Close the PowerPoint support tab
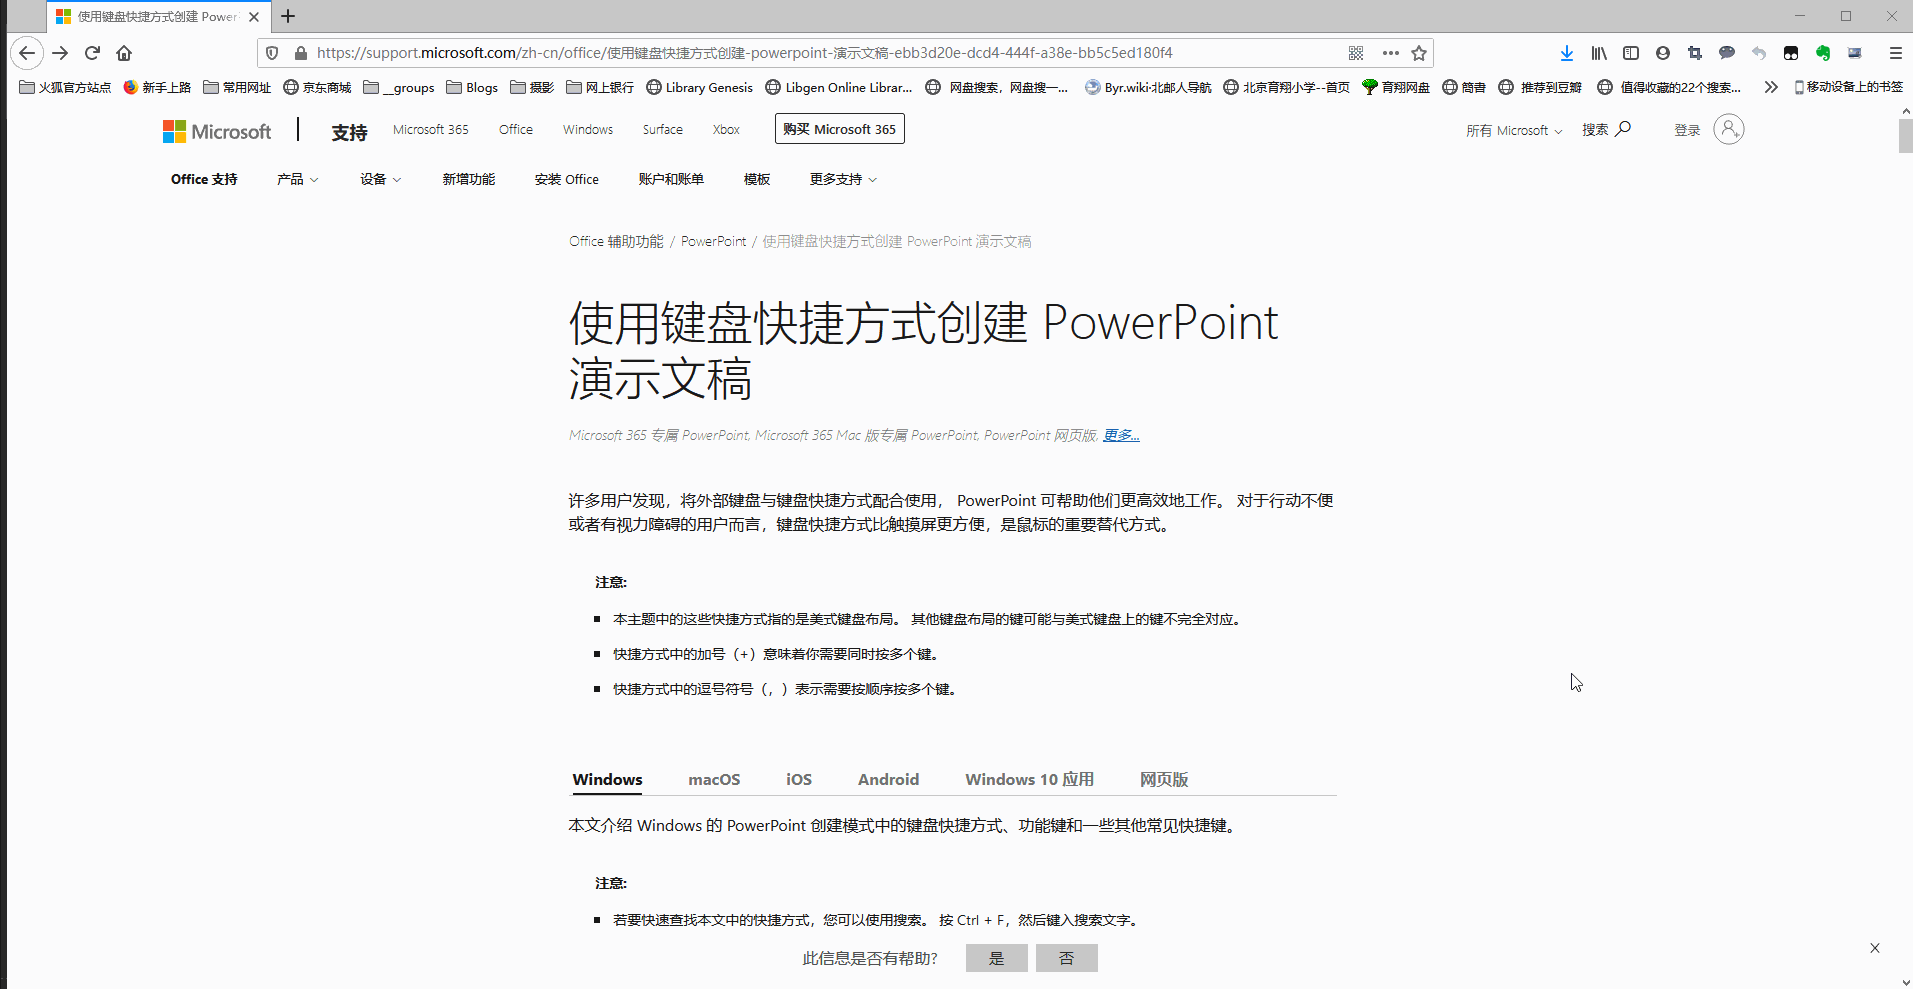 [x=254, y=17]
